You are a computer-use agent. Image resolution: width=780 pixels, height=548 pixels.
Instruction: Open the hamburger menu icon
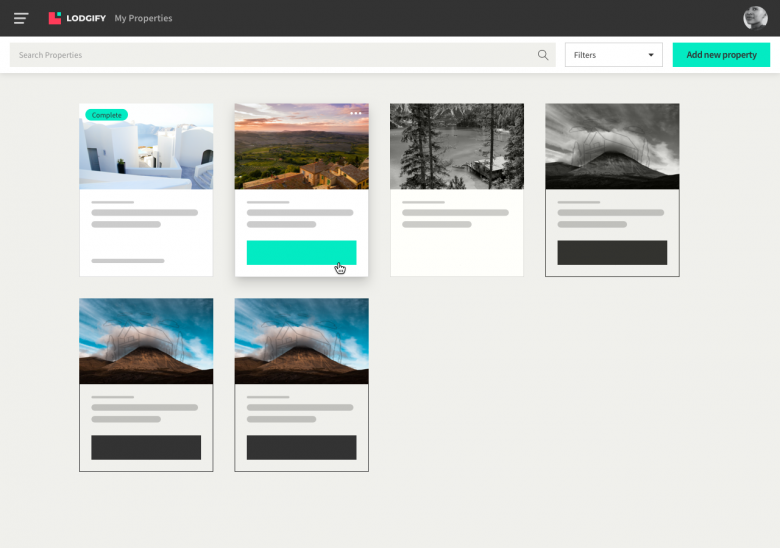point(21,18)
